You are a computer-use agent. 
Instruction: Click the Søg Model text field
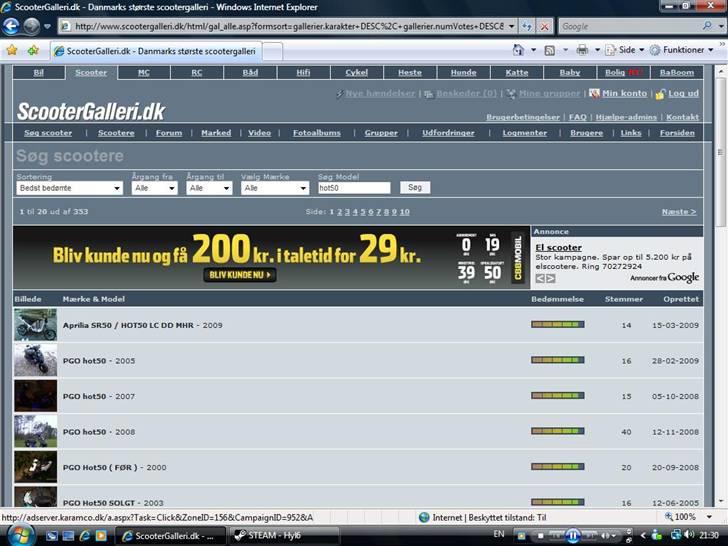coord(354,188)
